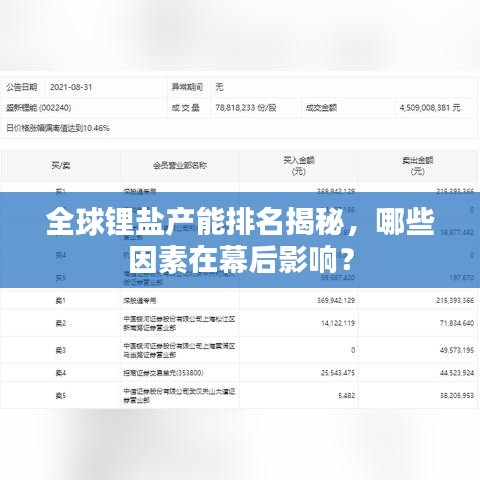This screenshot has height=480, width=480.
Task: Click 215,393,366 in the 卖1 row
Action: pyautogui.click(x=455, y=301)
